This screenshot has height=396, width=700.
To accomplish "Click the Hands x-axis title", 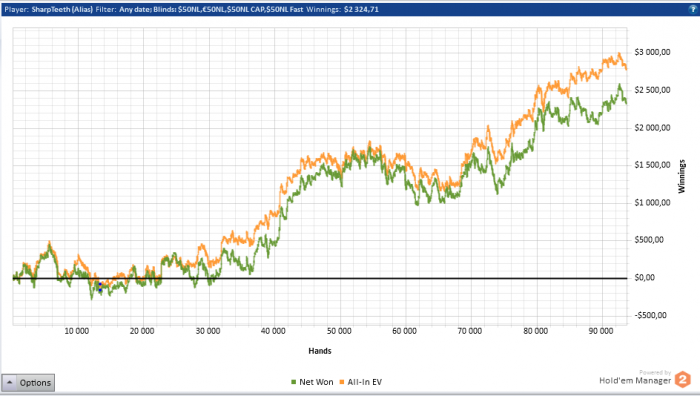I will tap(320, 351).
